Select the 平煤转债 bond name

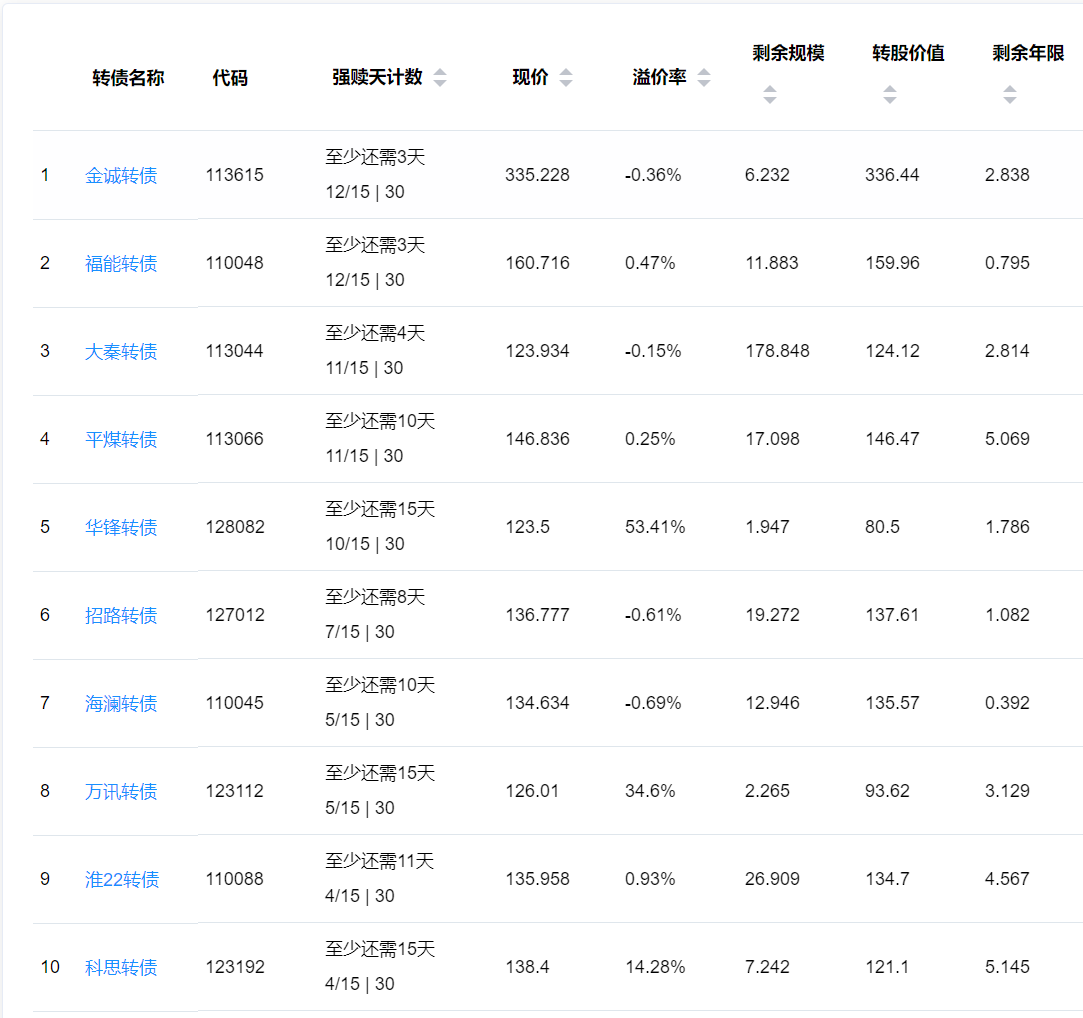[121, 440]
